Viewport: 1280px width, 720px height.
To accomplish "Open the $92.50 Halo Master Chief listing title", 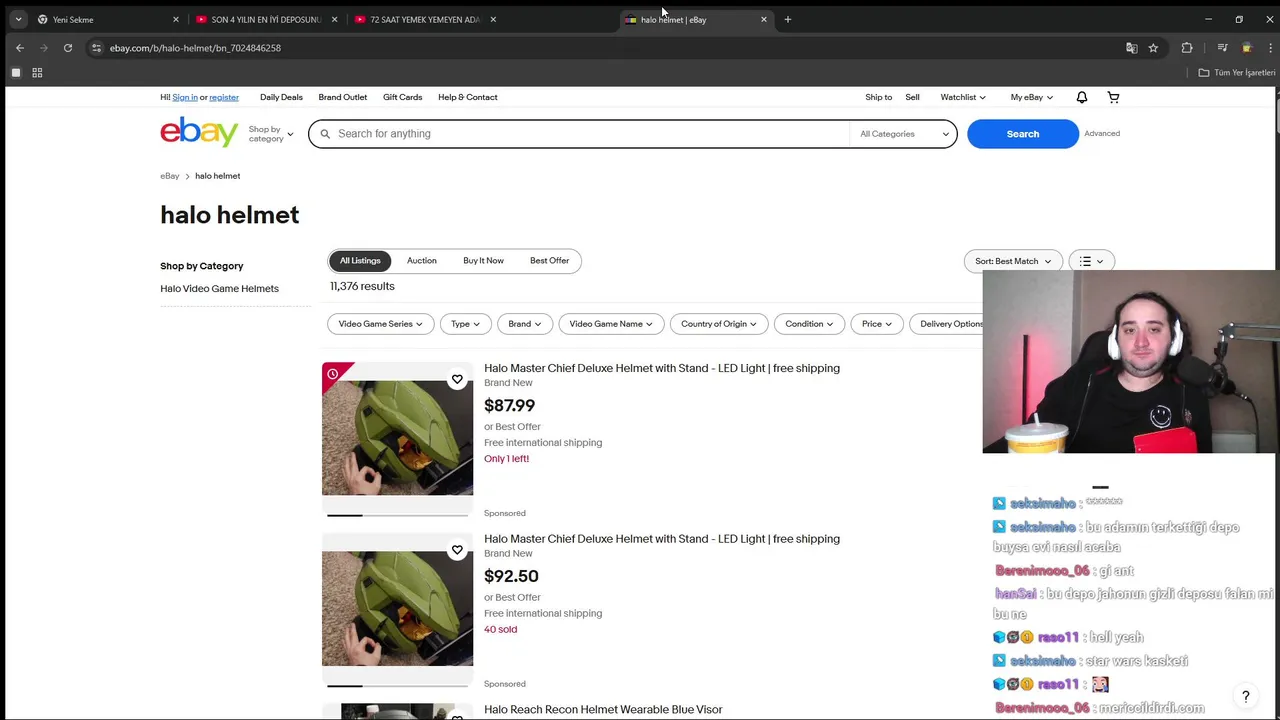I will pos(662,539).
